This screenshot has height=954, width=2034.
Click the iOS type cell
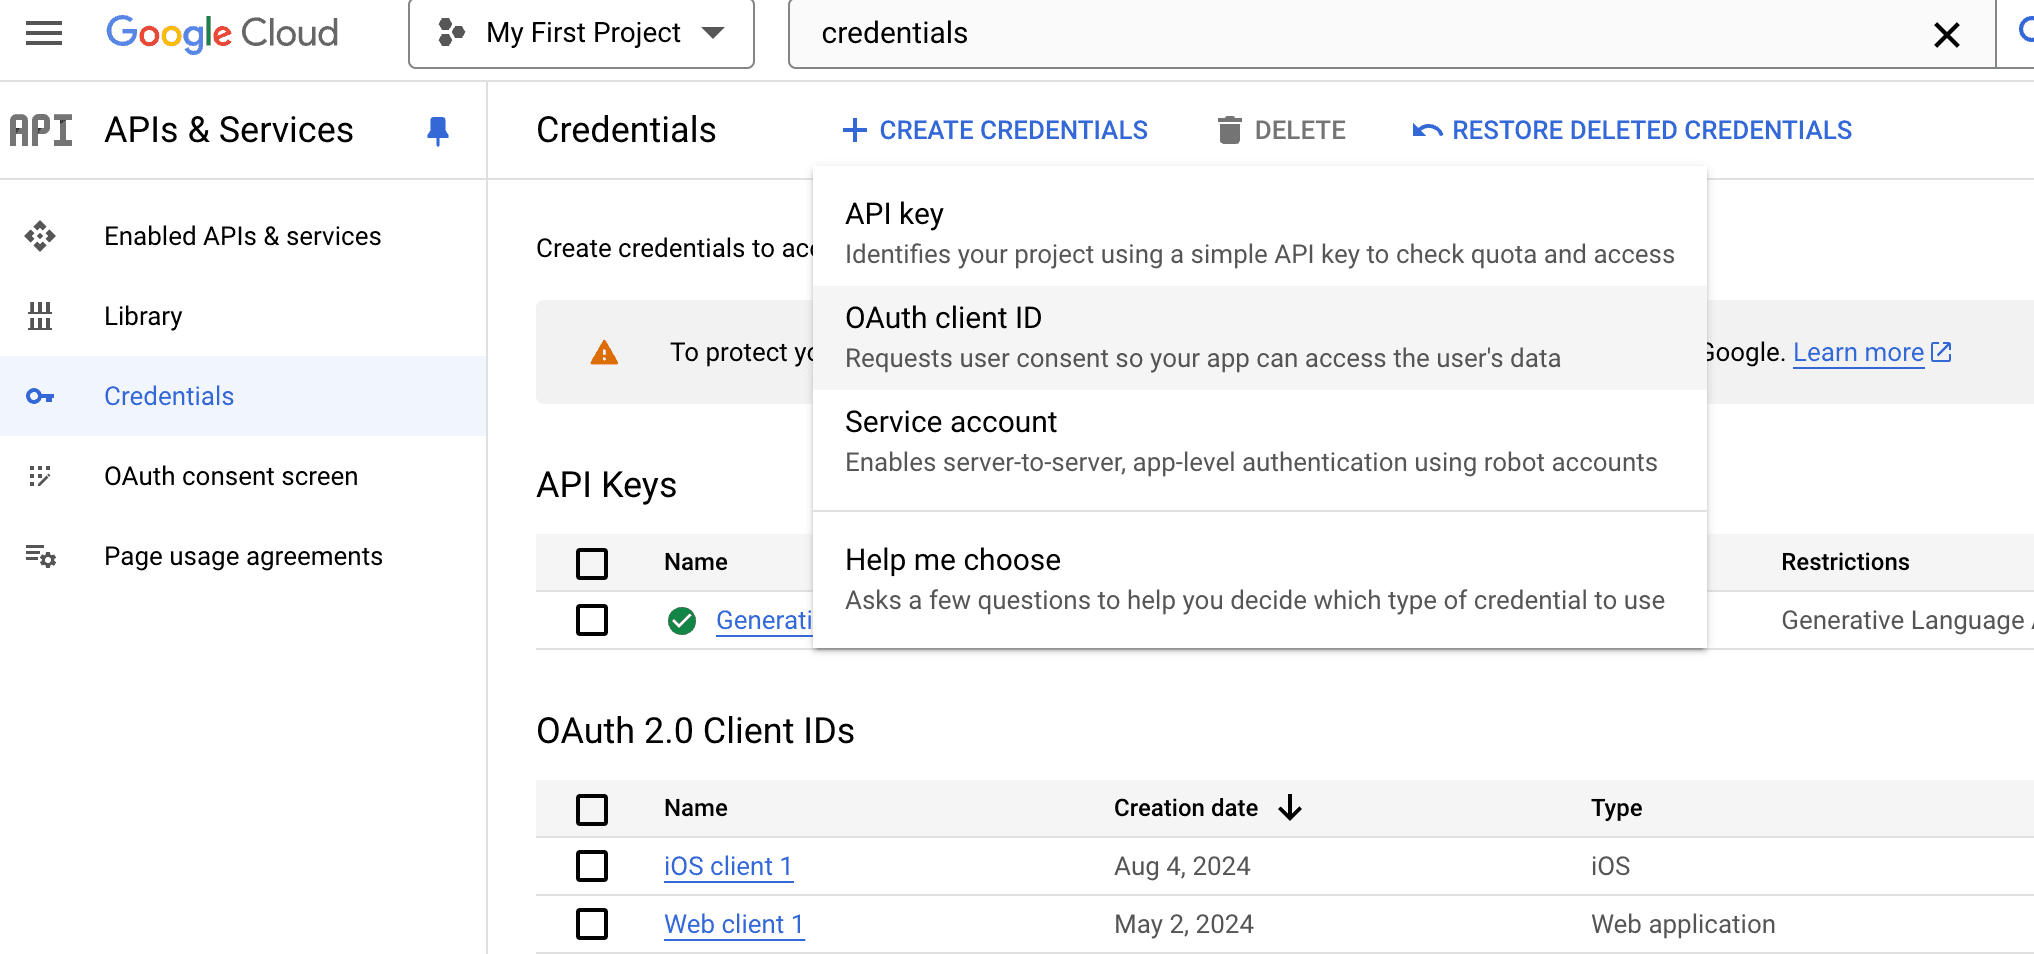click(x=1610, y=866)
